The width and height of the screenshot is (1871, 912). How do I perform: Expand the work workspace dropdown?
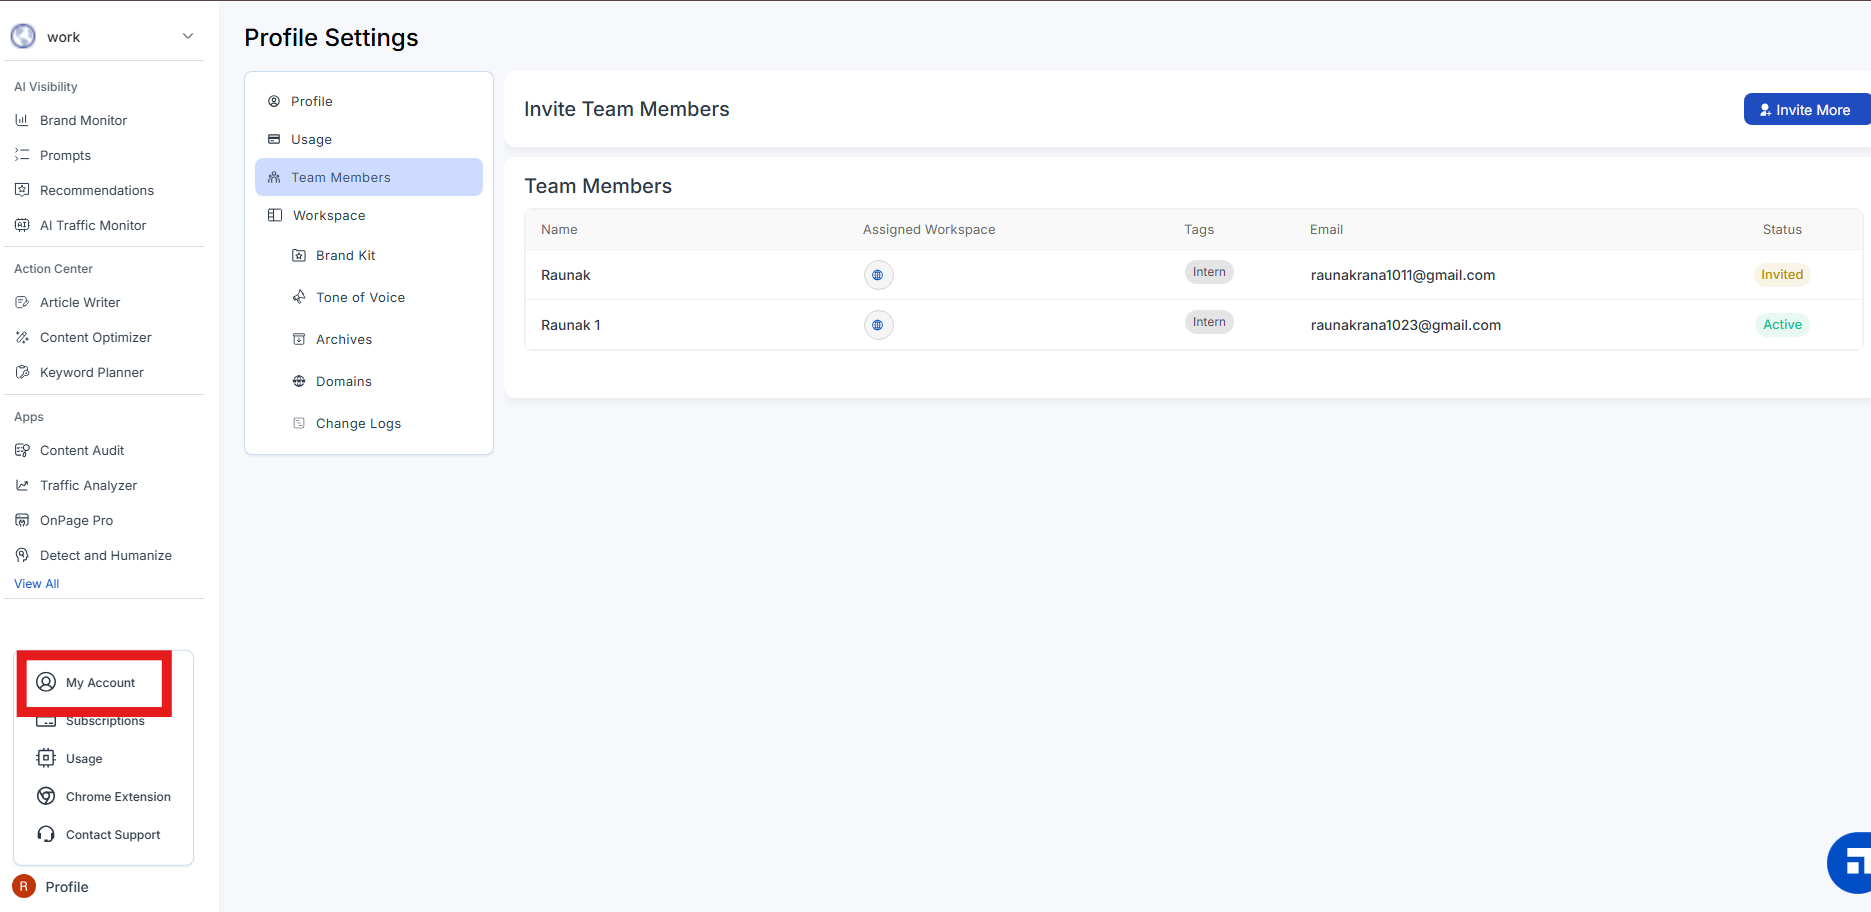188,37
